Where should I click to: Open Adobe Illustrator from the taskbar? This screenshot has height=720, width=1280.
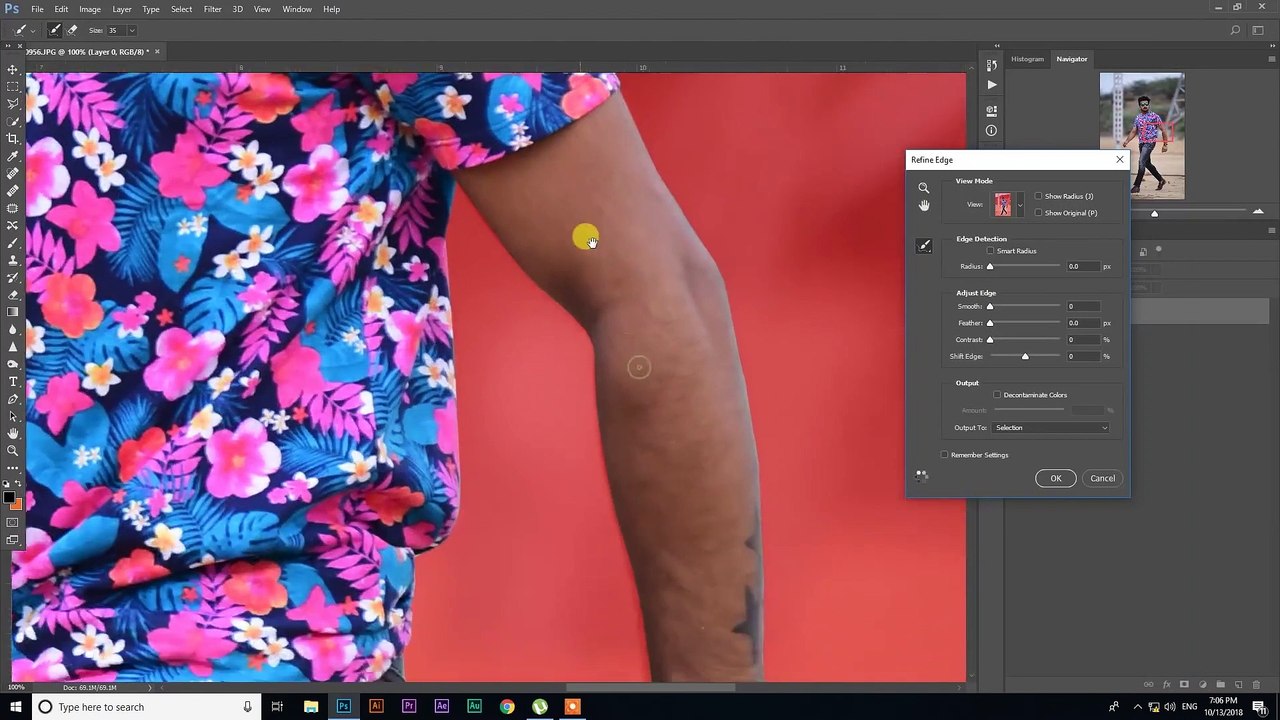point(376,707)
